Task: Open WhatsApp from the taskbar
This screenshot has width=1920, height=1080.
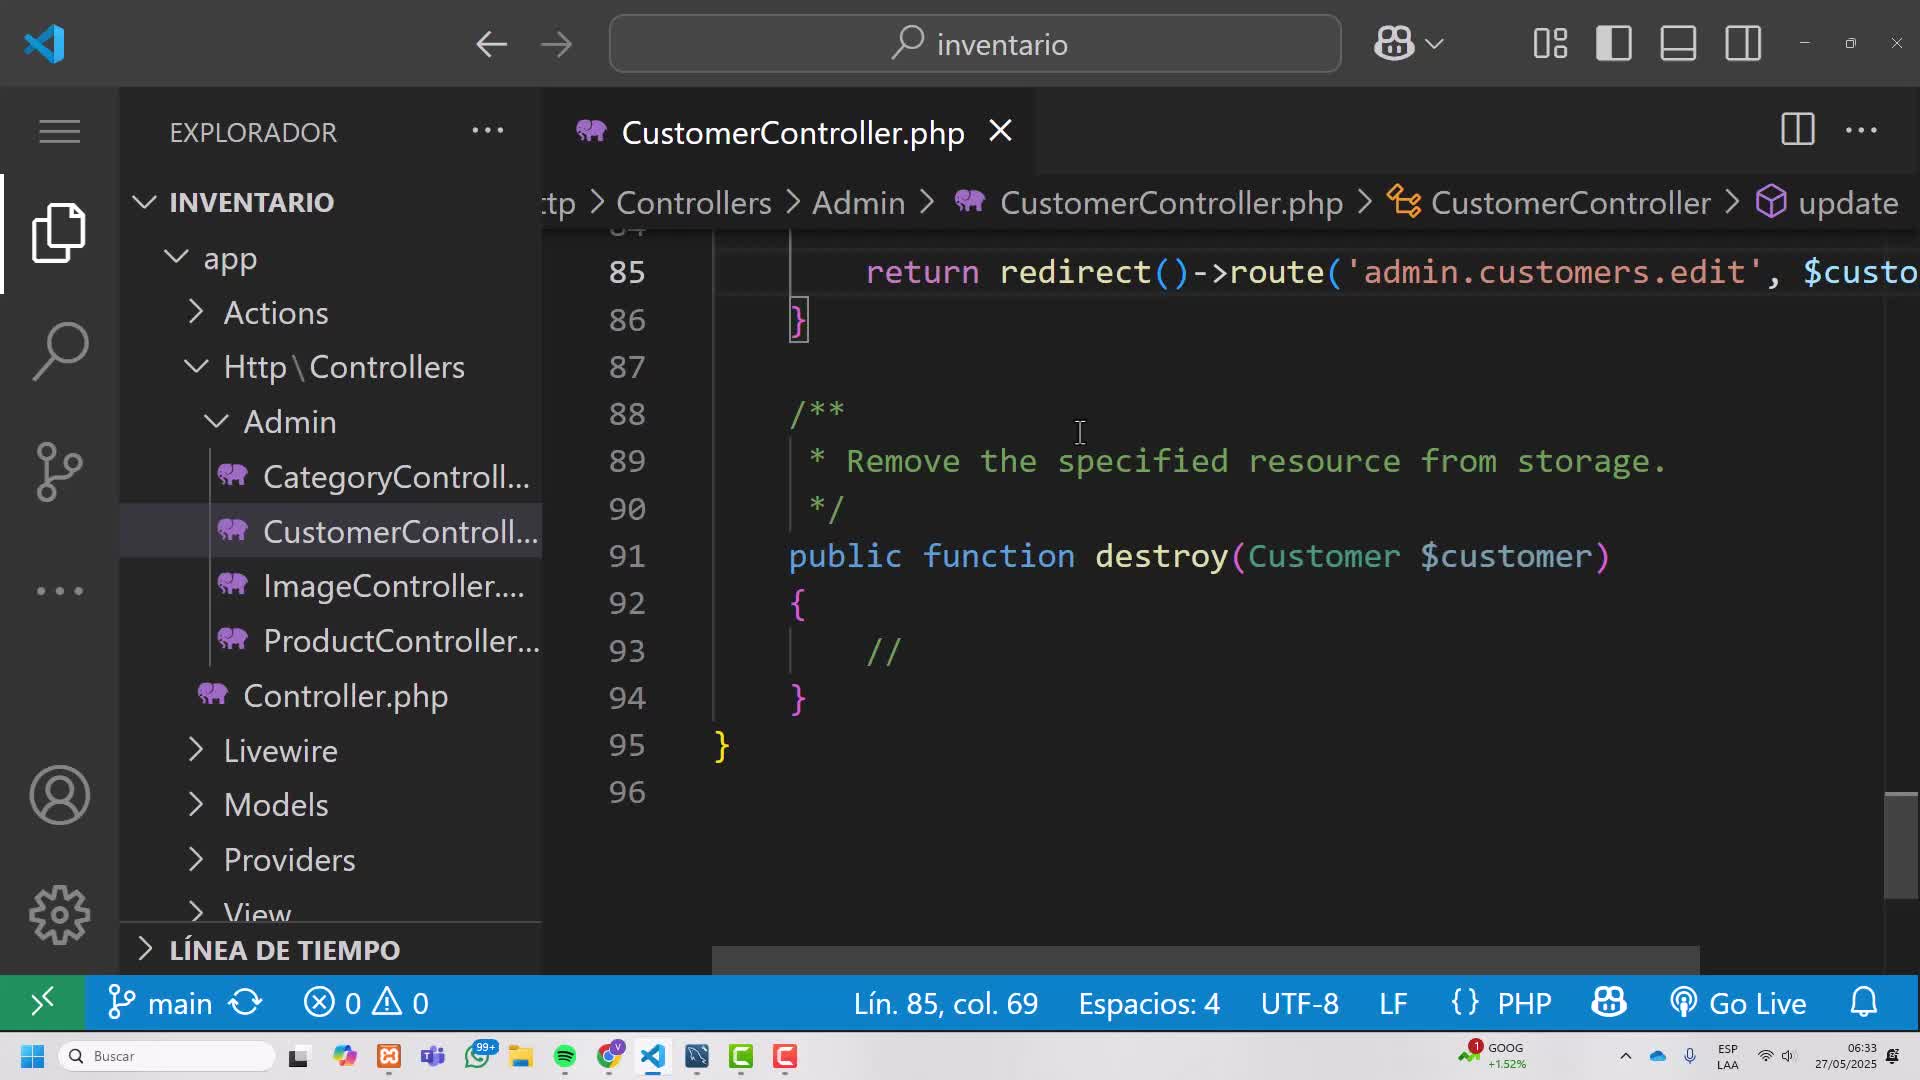Action: click(x=478, y=1056)
